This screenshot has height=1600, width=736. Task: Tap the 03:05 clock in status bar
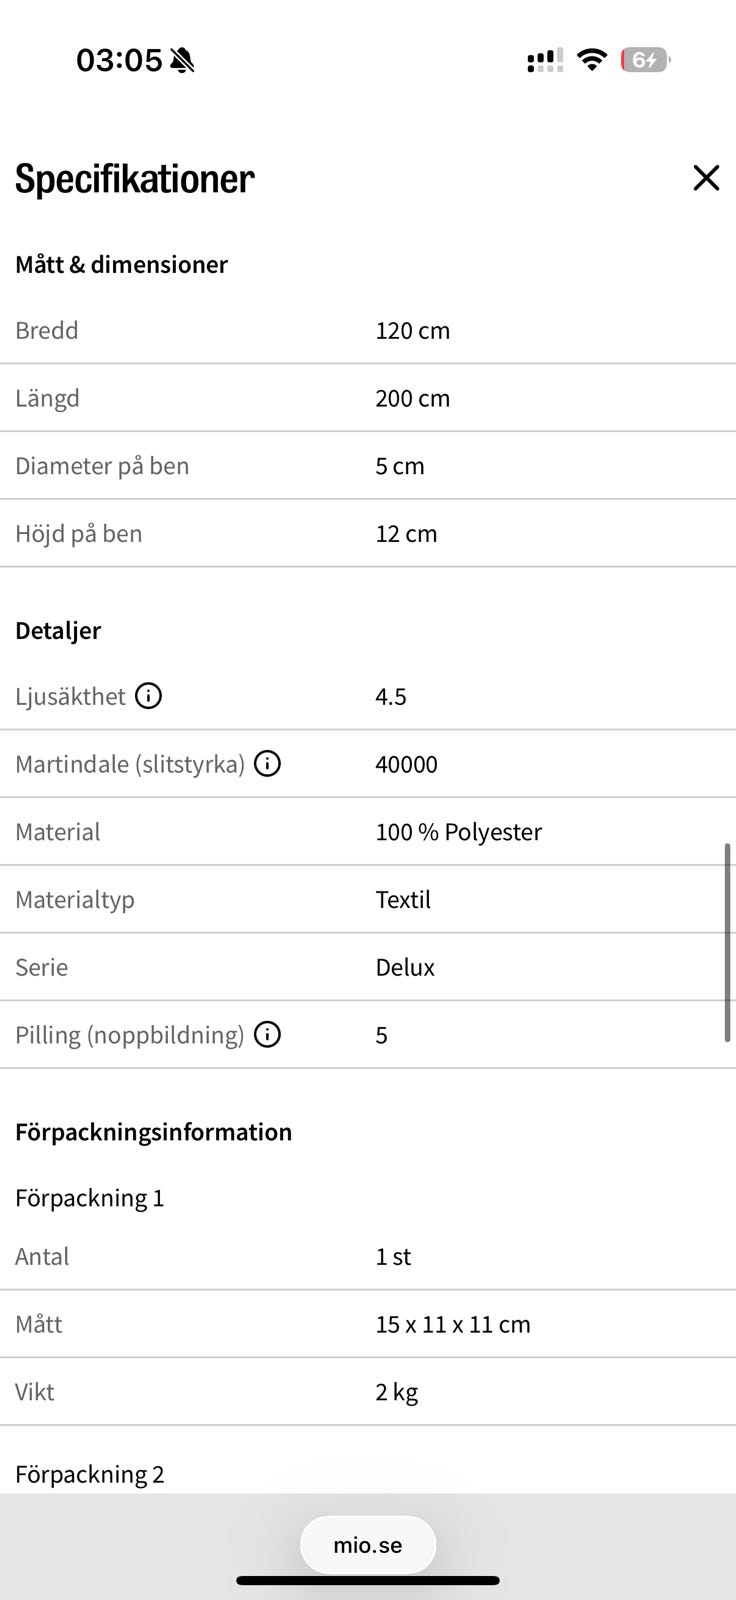[119, 60]
